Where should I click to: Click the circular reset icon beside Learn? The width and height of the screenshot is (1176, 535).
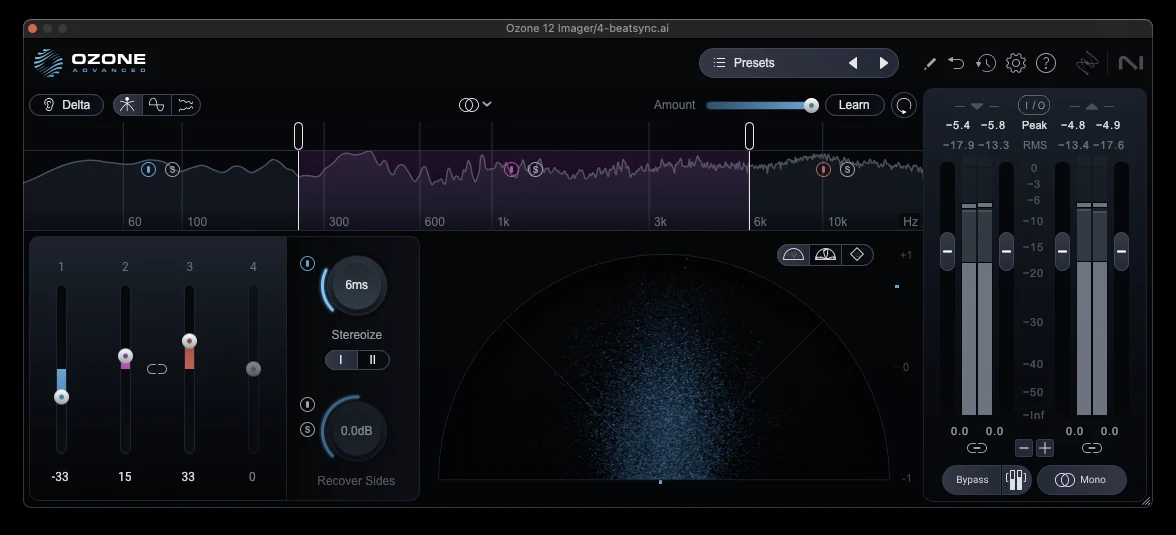[x=904, y=105]
